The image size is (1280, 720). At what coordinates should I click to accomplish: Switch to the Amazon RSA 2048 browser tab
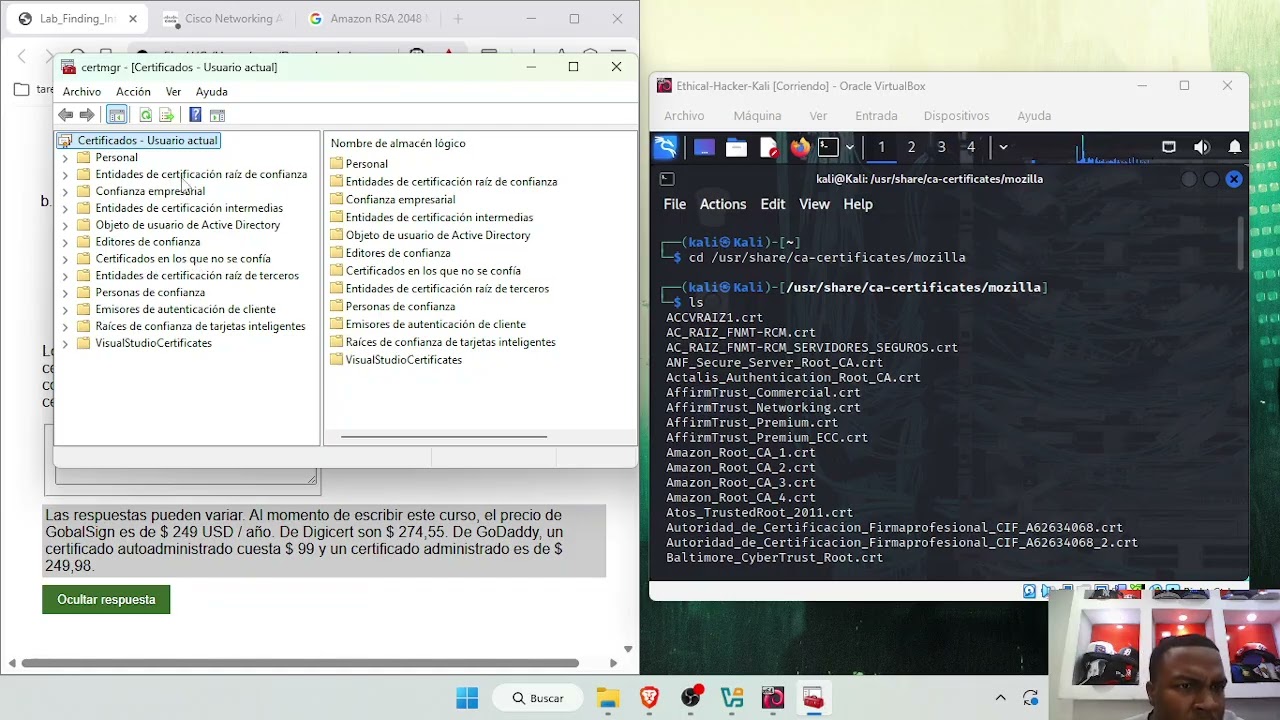pos(368,19)
